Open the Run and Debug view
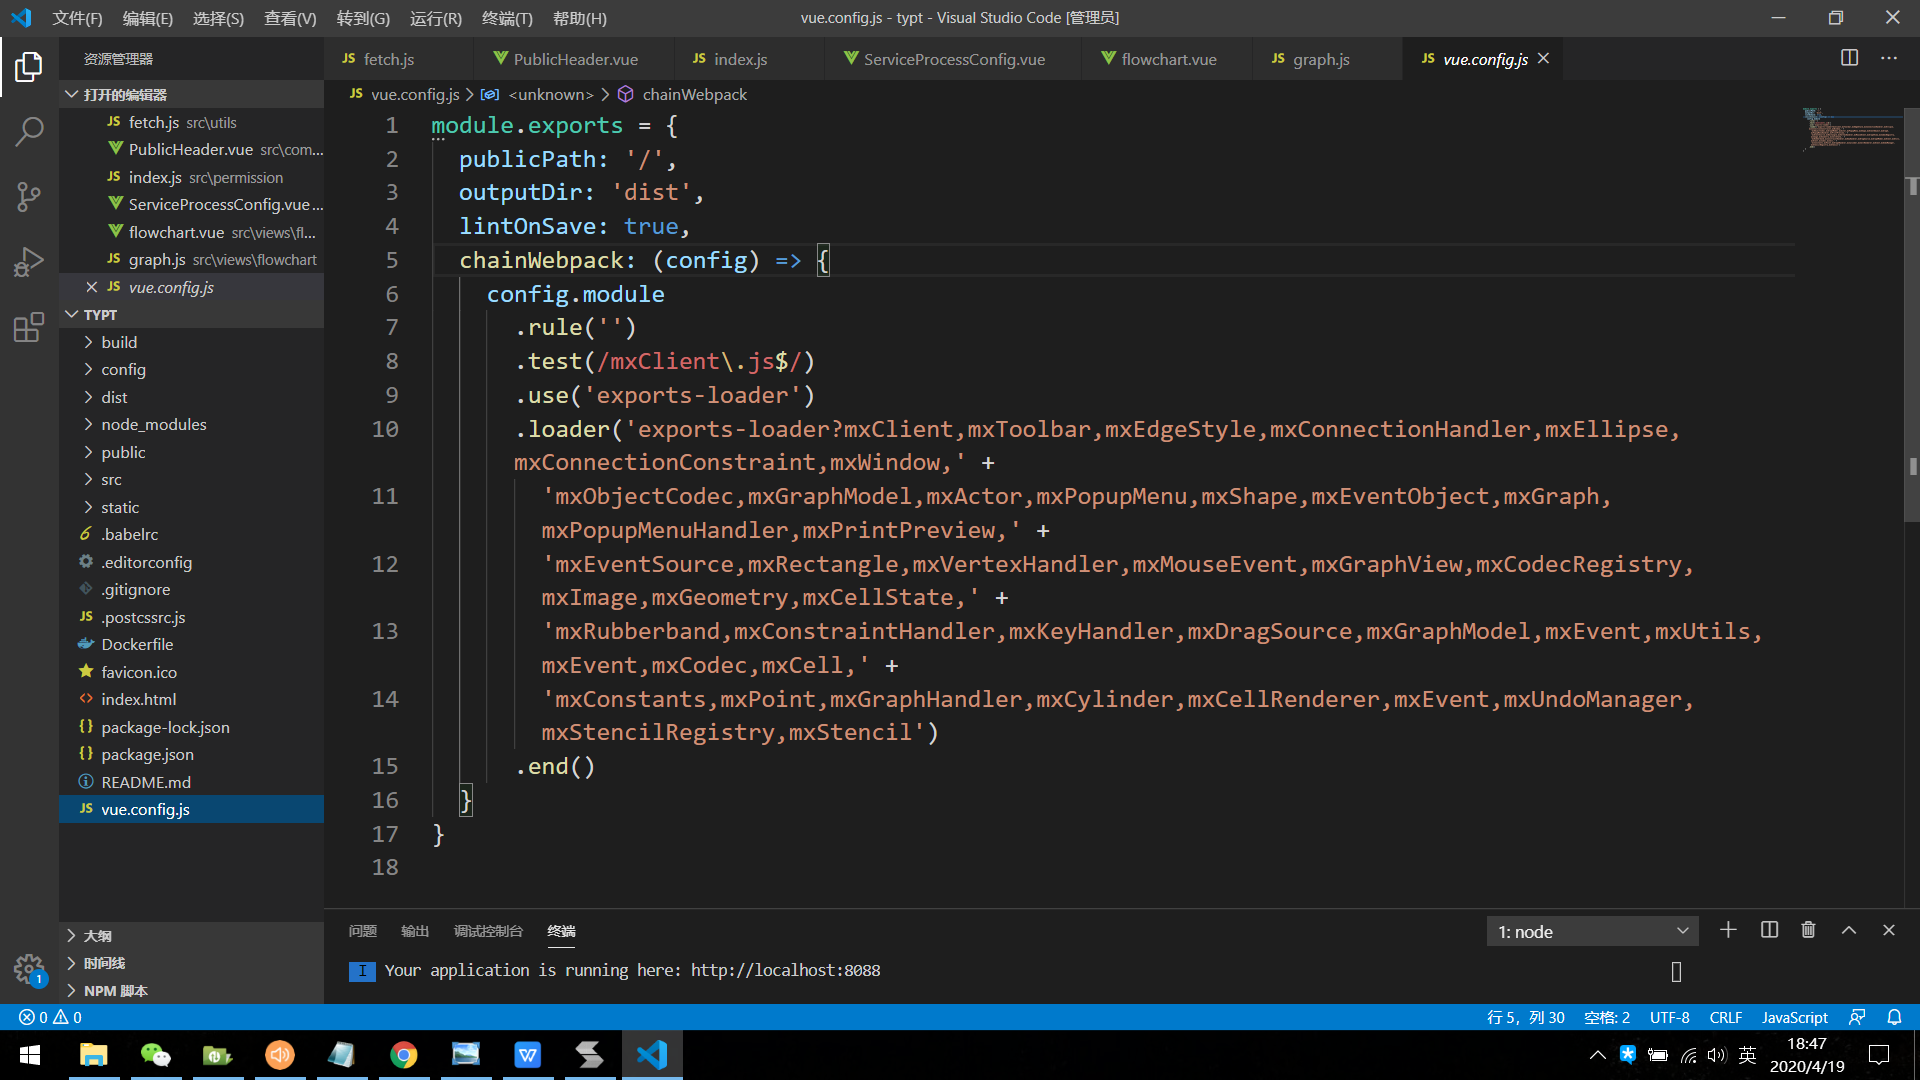This screenshot has width=1920, height=1080. point(29,262)
